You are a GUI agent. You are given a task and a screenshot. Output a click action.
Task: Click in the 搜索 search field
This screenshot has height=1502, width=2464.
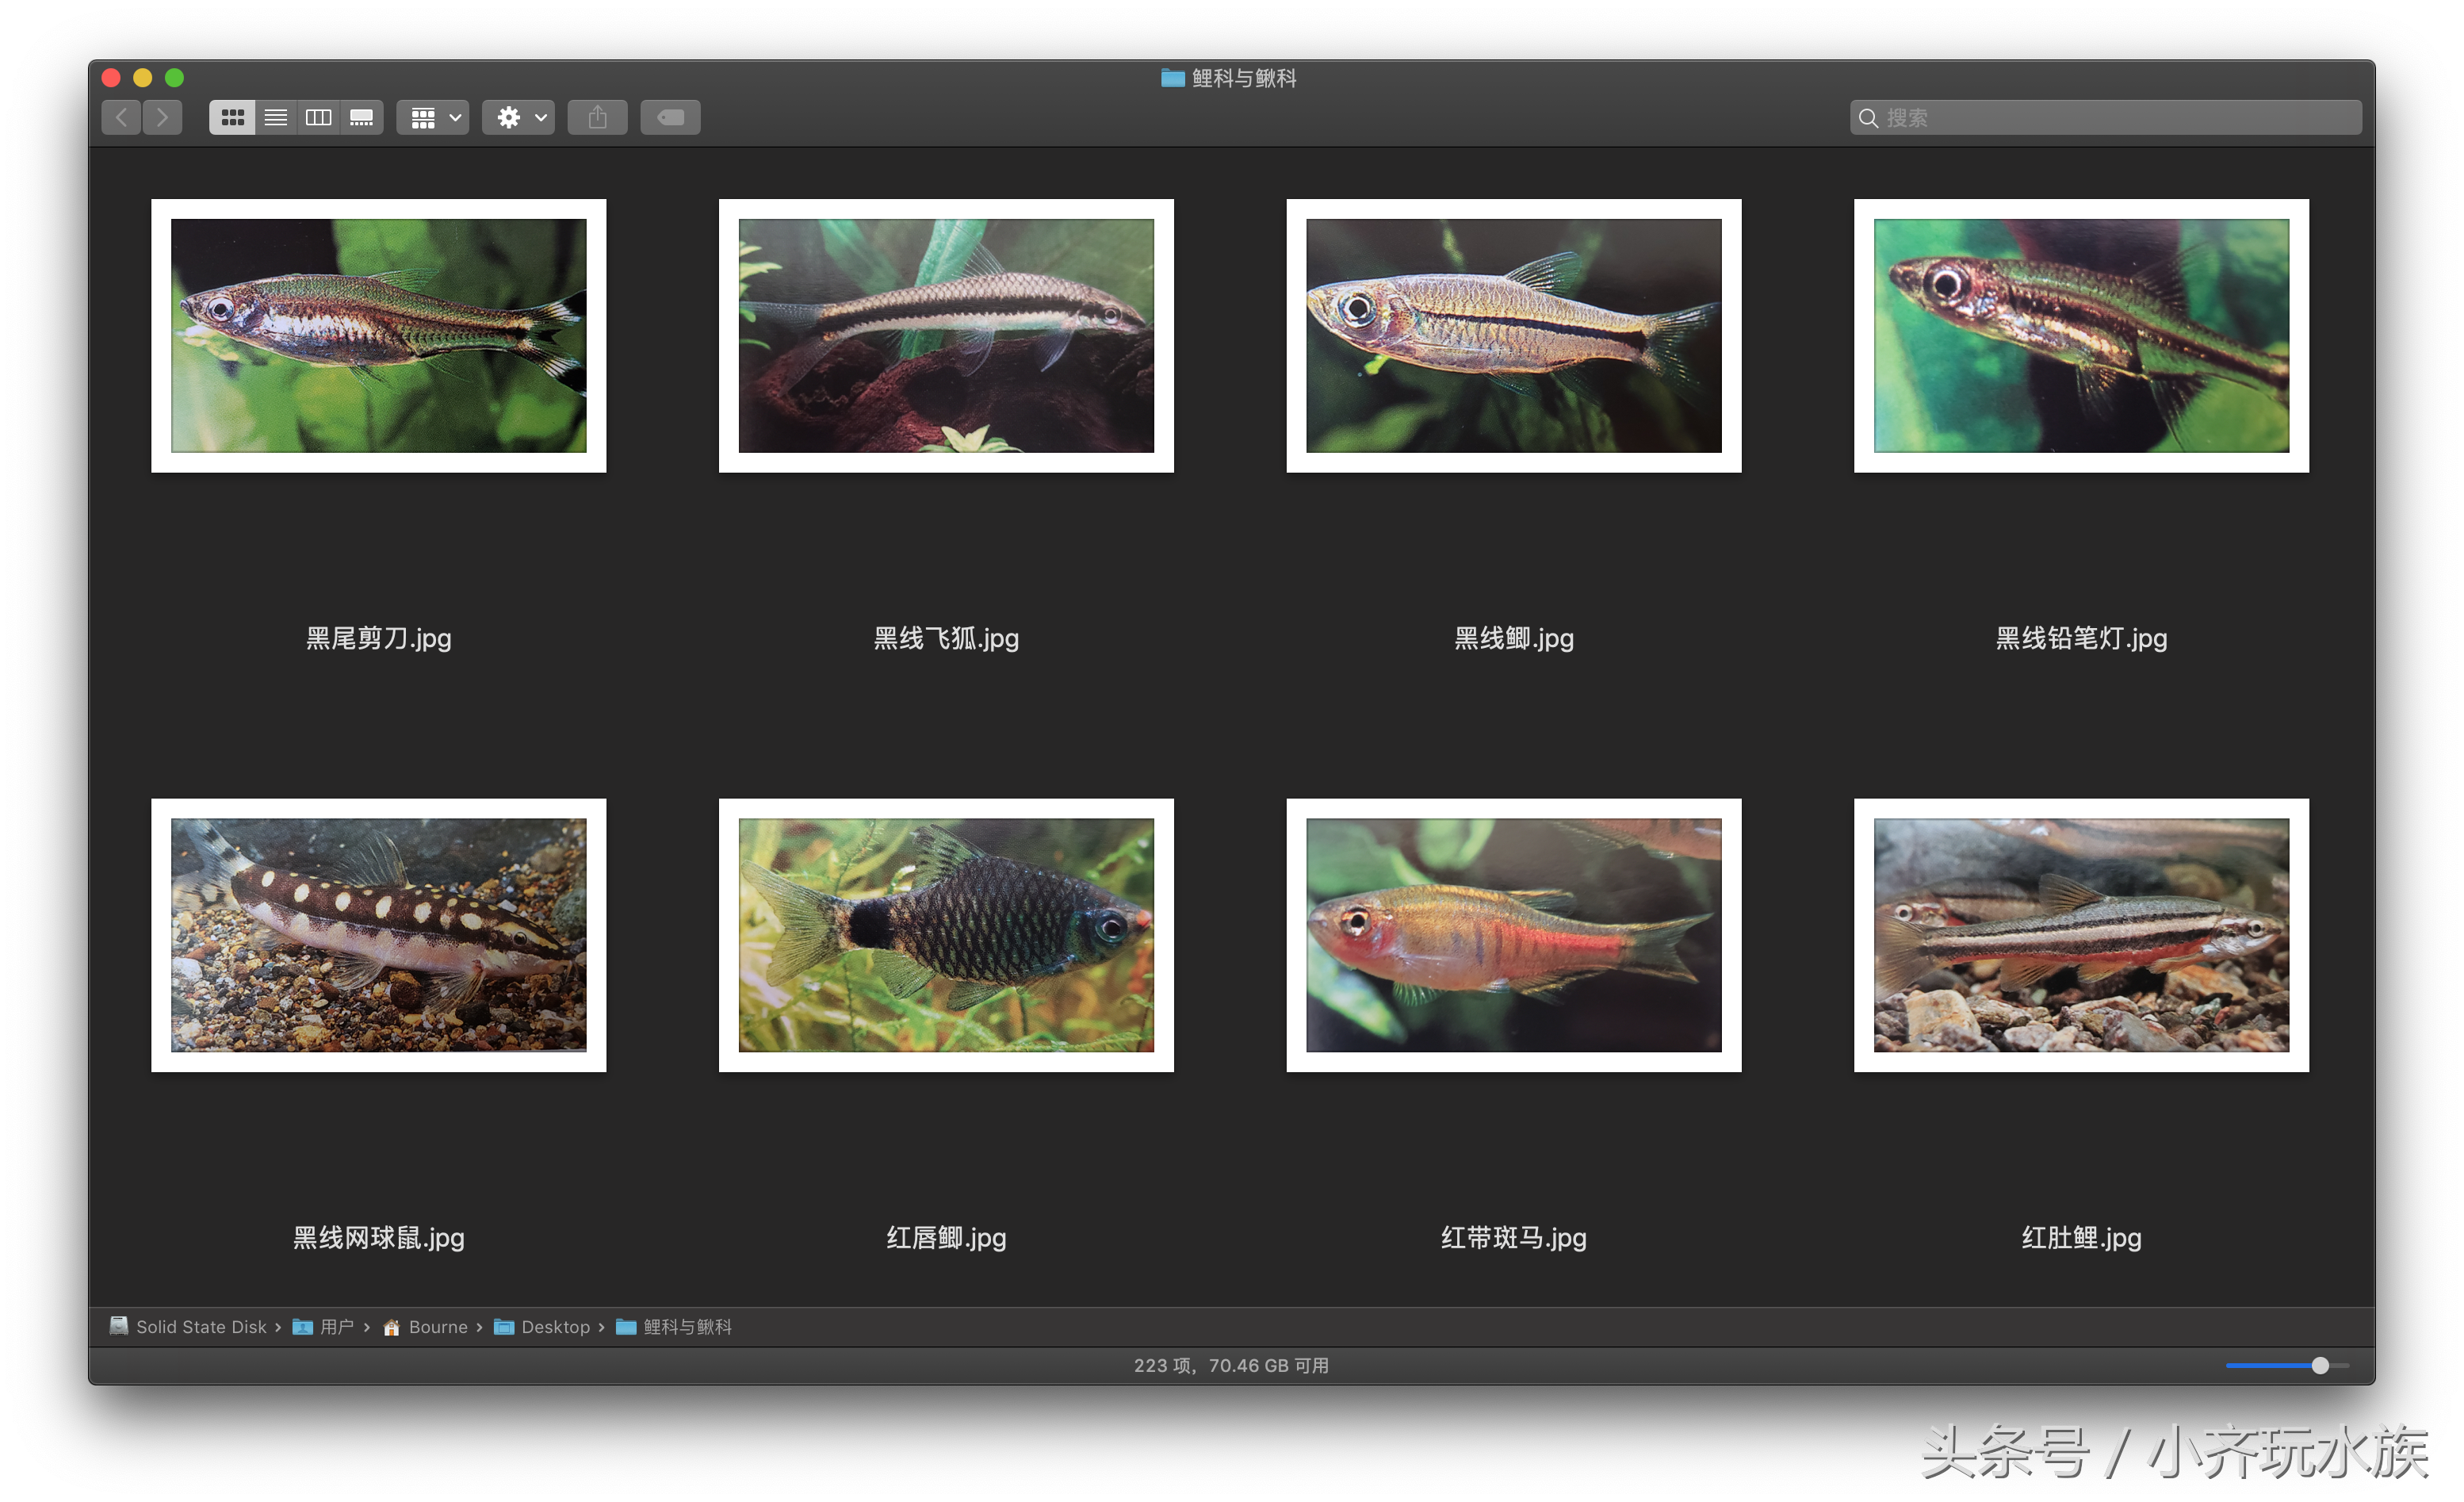click(x=2106, y=118)
